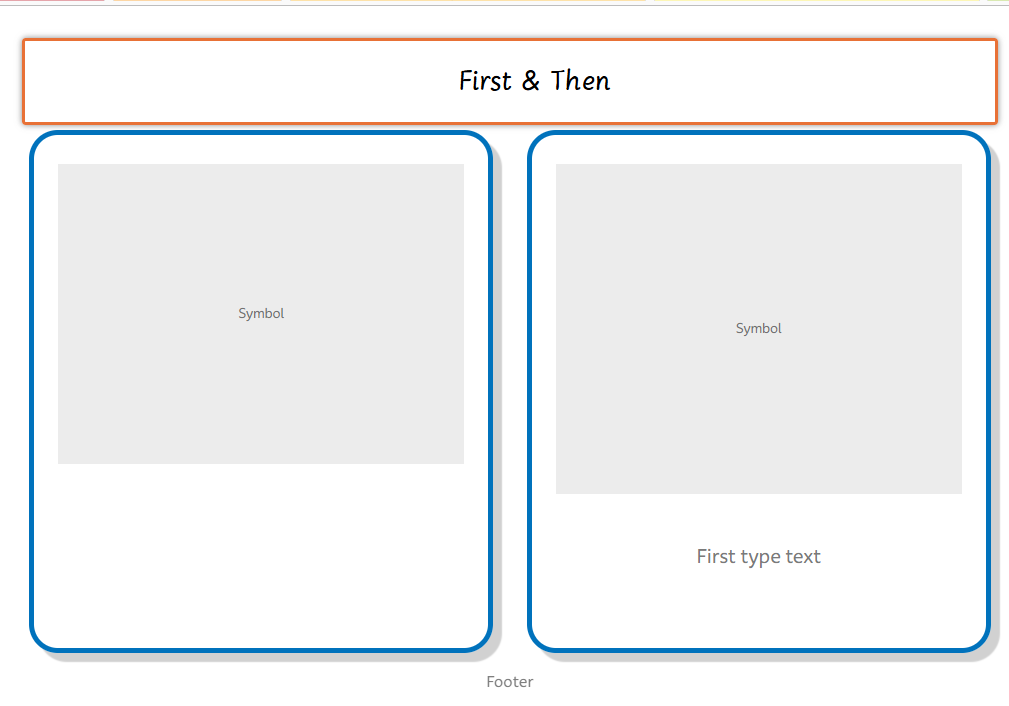Click the "Symbol" label in right card
This screenshot has height=706, width=1009.
(758, 329)
